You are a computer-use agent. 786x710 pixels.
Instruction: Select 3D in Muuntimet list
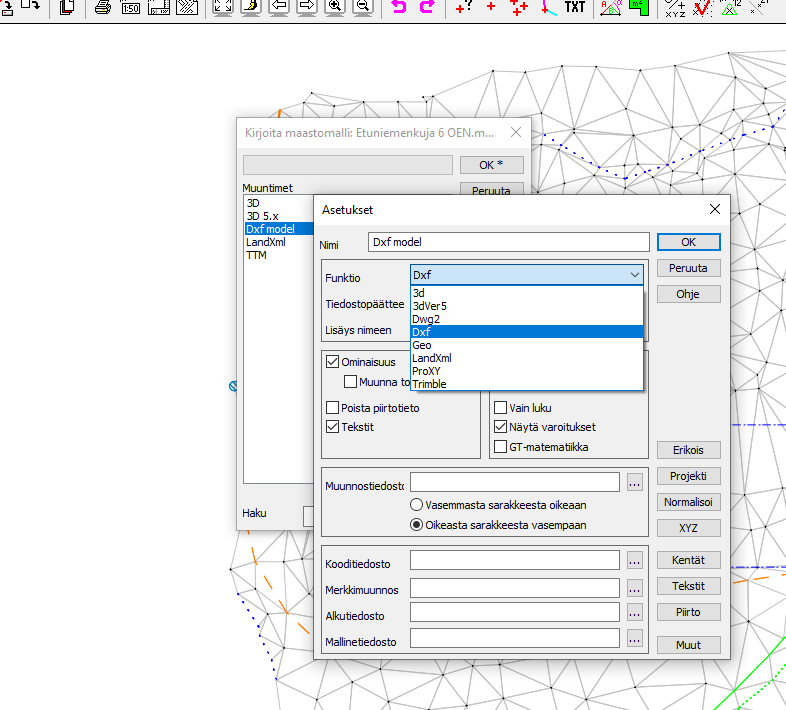click(x=279, y=203)
